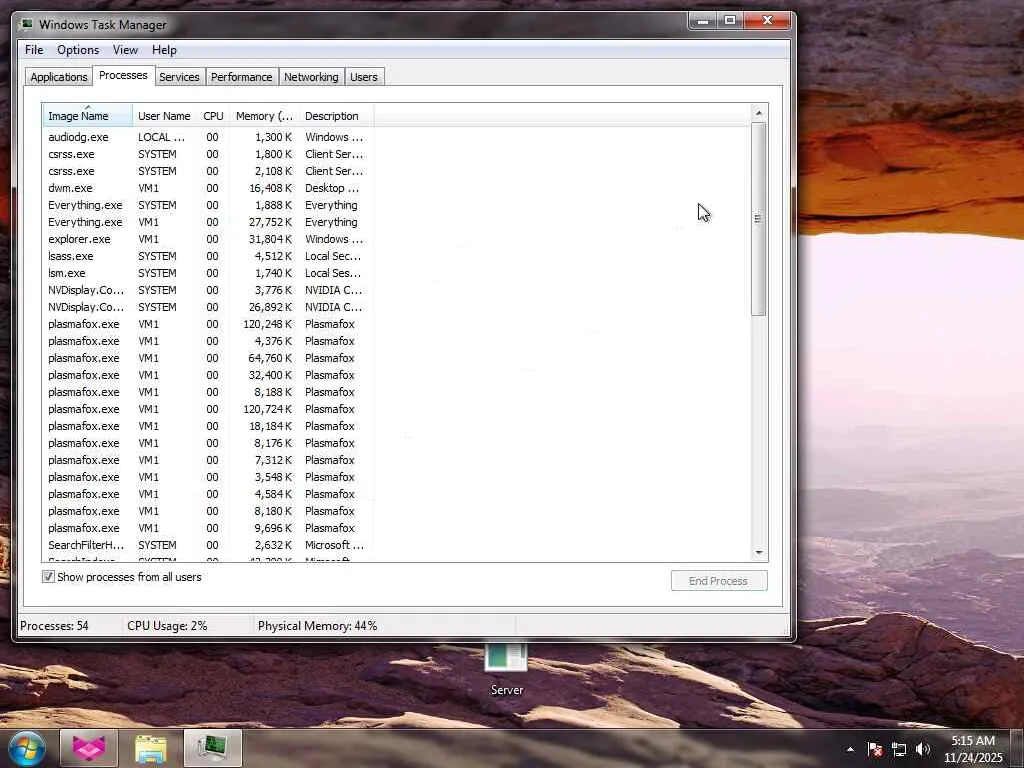Open the Windows Start menu orb
This screenshot has height=768, width=1024.
coord(27,748)
